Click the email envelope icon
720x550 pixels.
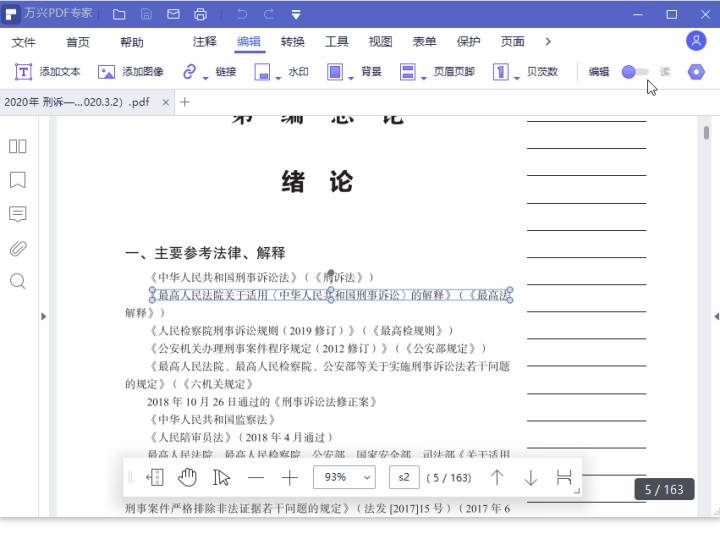[173, 15]
